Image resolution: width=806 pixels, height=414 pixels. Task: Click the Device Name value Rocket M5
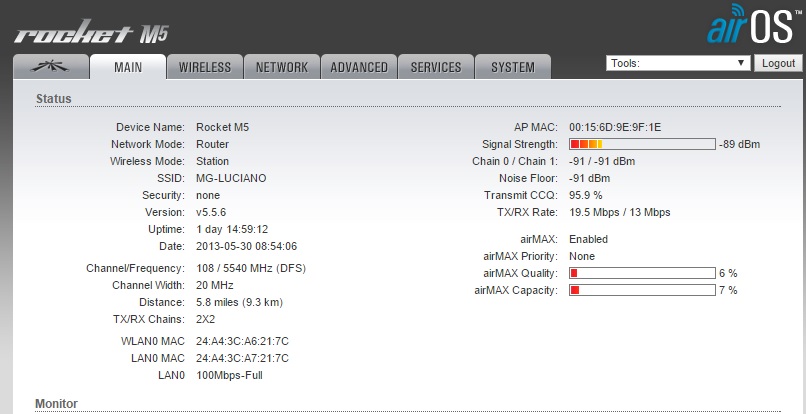[x=223, y=127]
